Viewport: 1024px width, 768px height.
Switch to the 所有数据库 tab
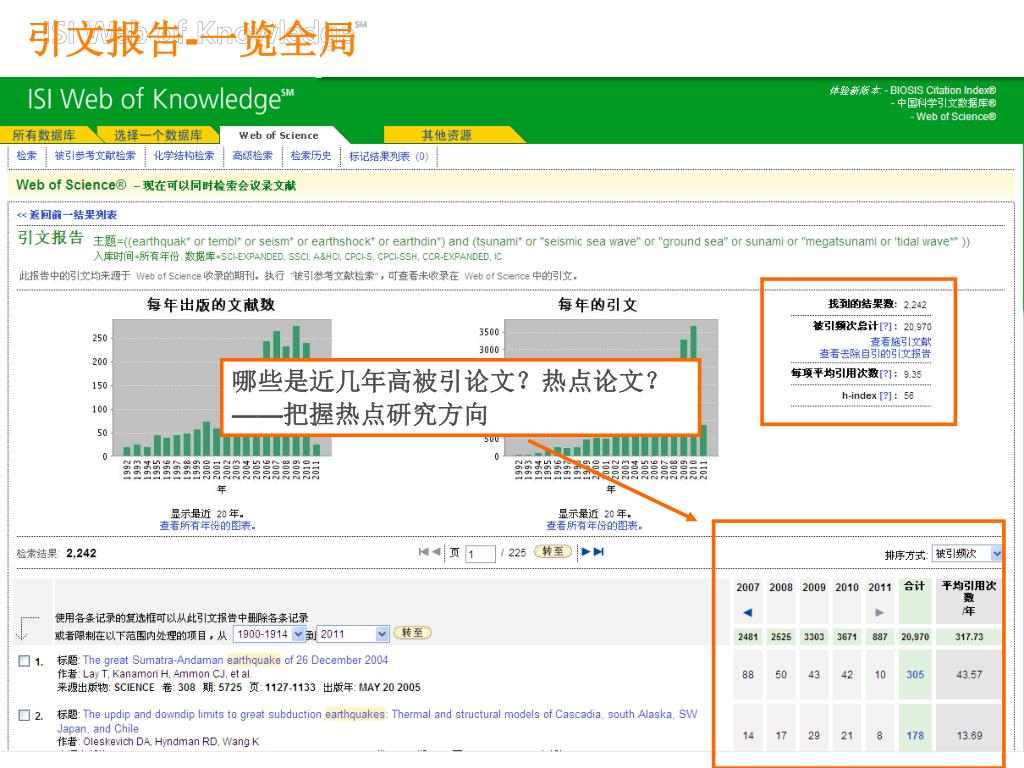click(x=44, y=135)
